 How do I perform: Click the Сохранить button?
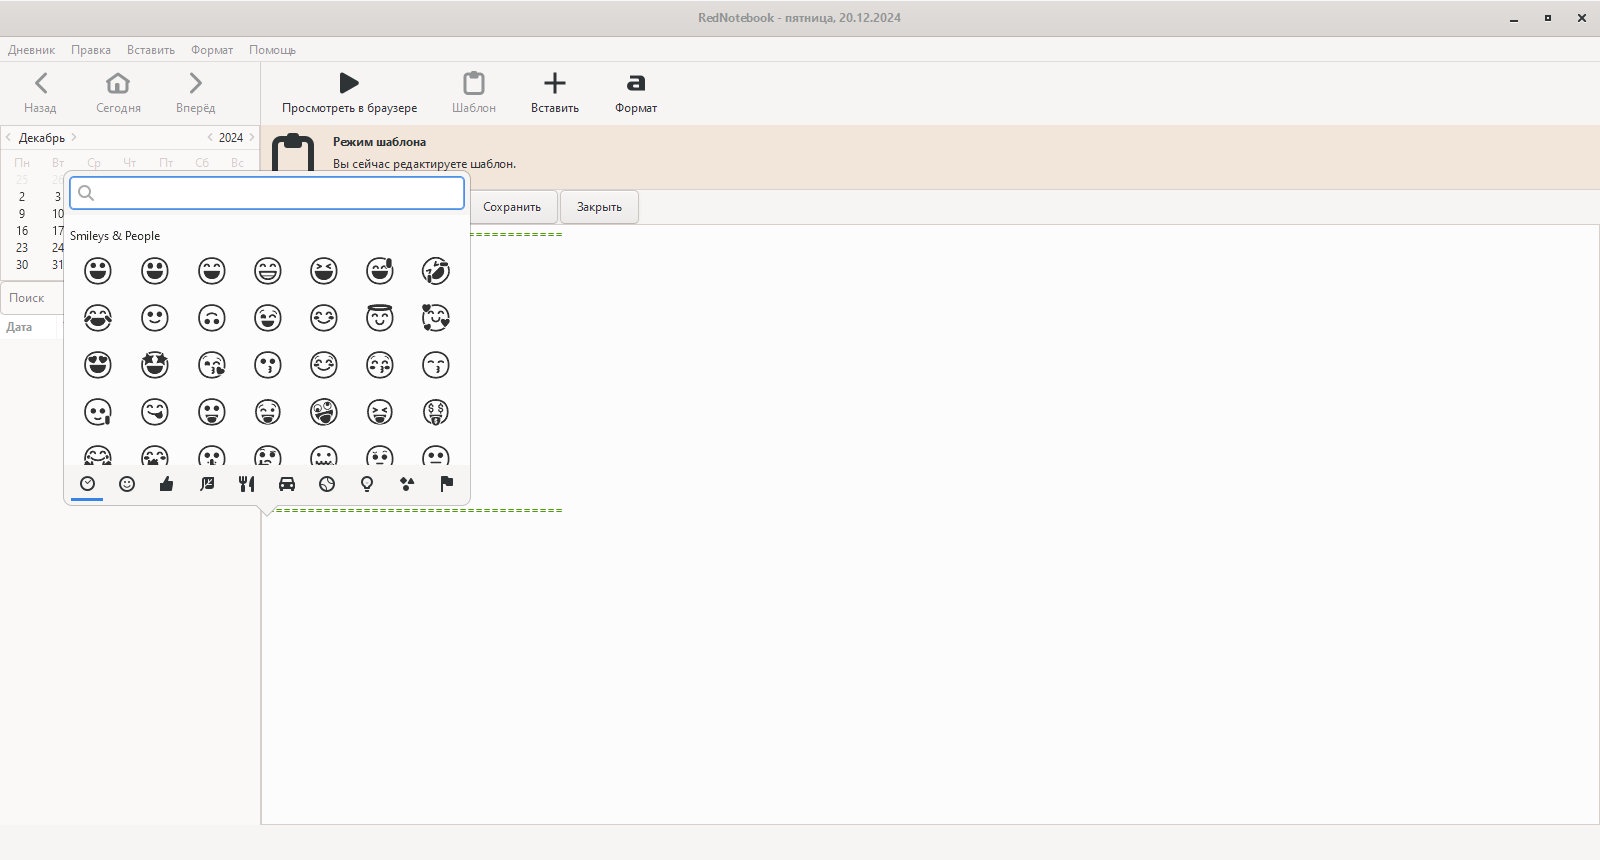click(x=512, y=207)
